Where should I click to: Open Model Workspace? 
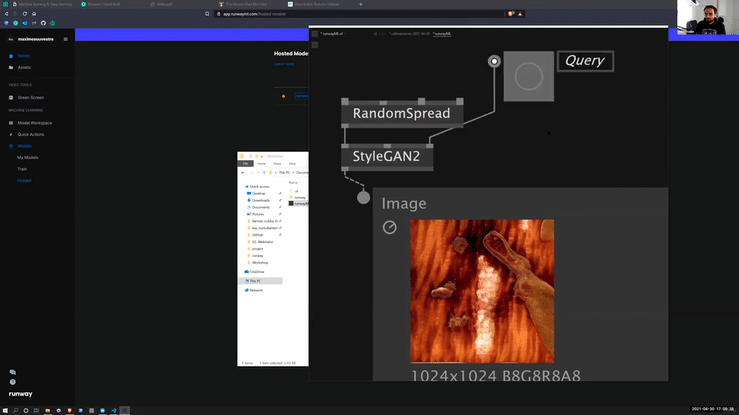pos(34,123)
